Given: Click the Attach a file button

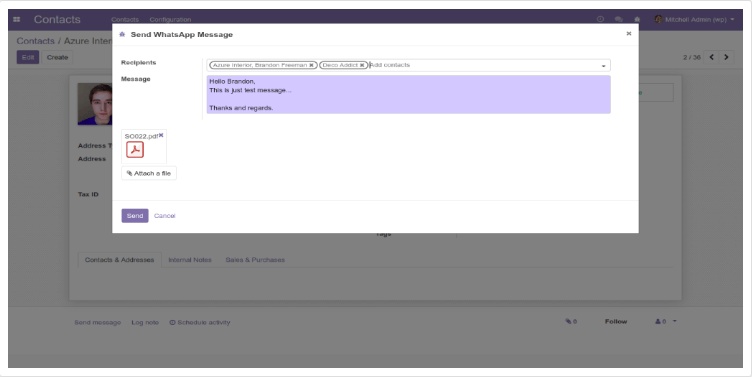Looking at the screenshot, I should [149, 173].
